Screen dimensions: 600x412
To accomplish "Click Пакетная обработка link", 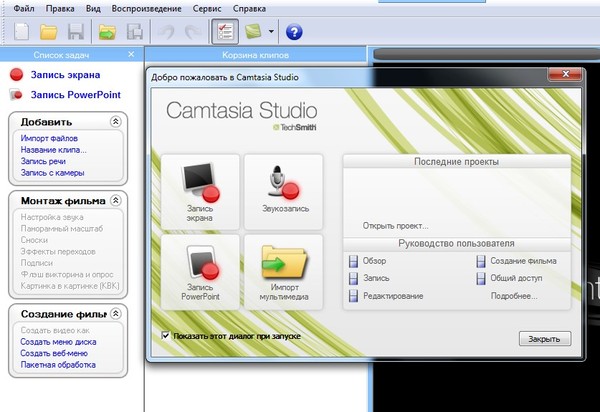I will click(58, 365).
